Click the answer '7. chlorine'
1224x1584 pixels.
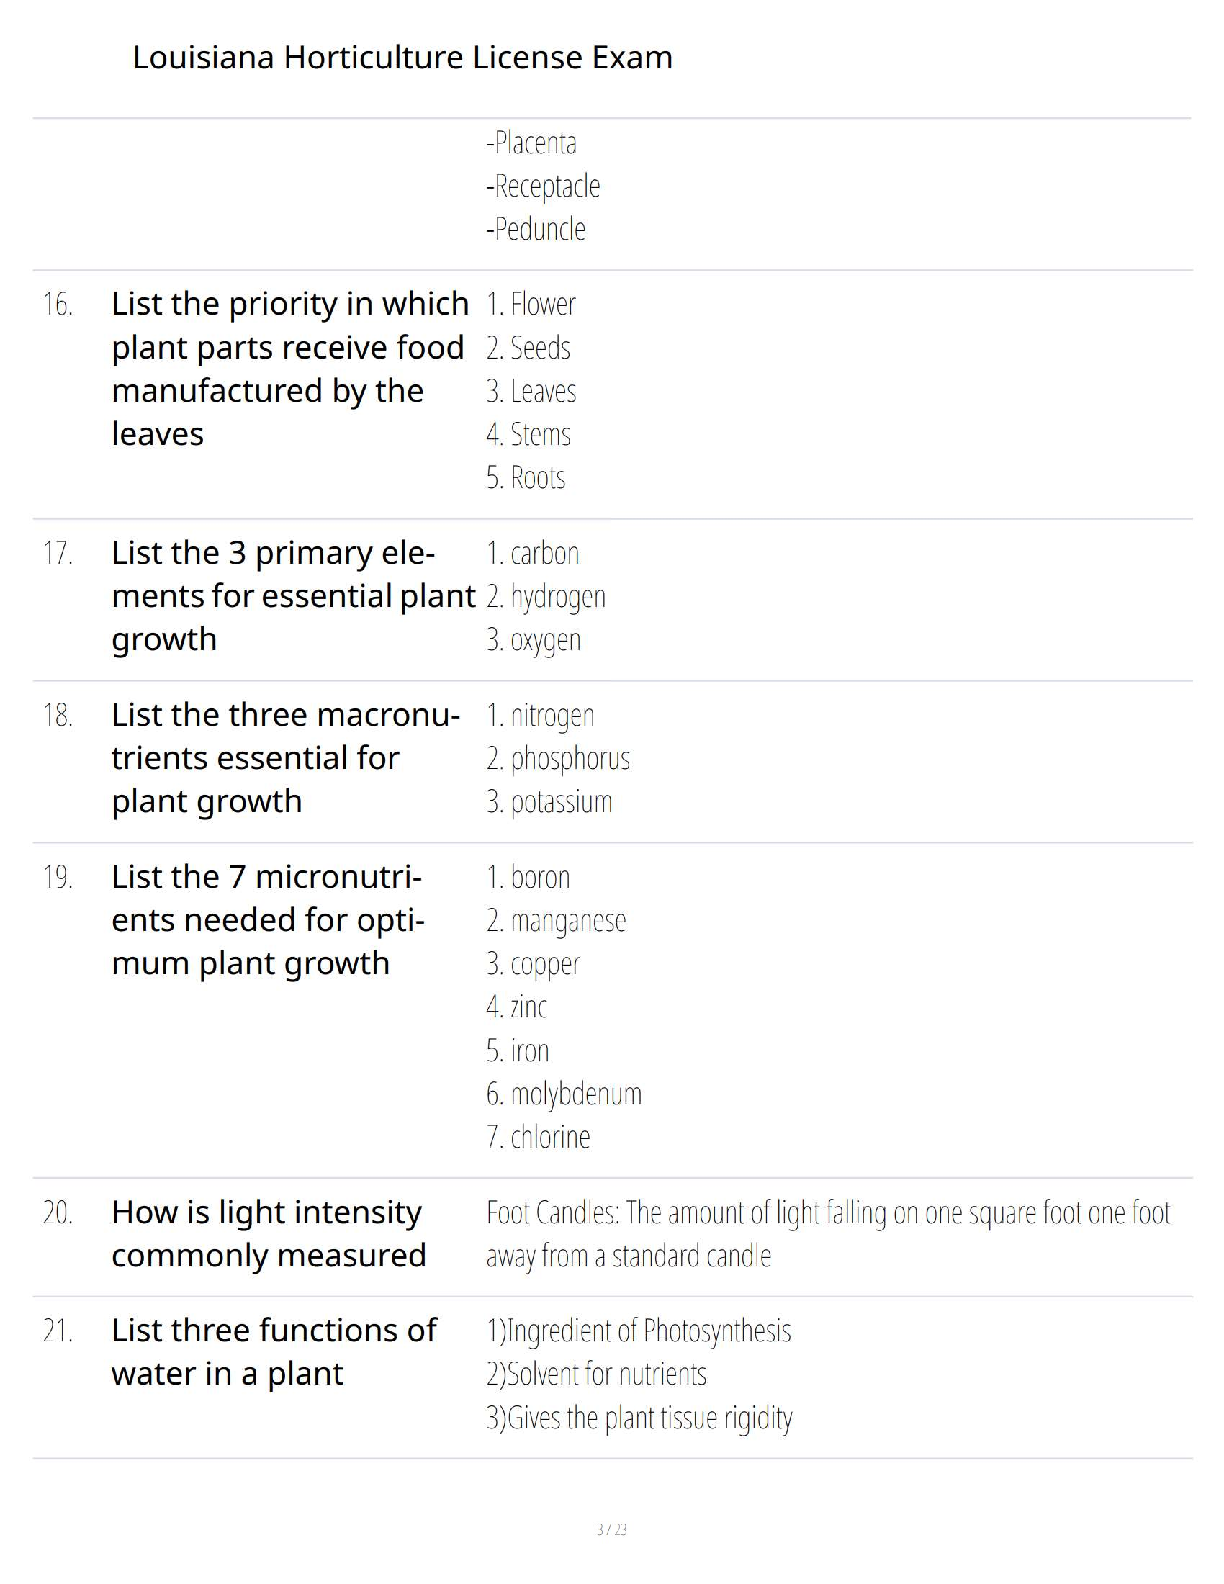pos(538,1137)
